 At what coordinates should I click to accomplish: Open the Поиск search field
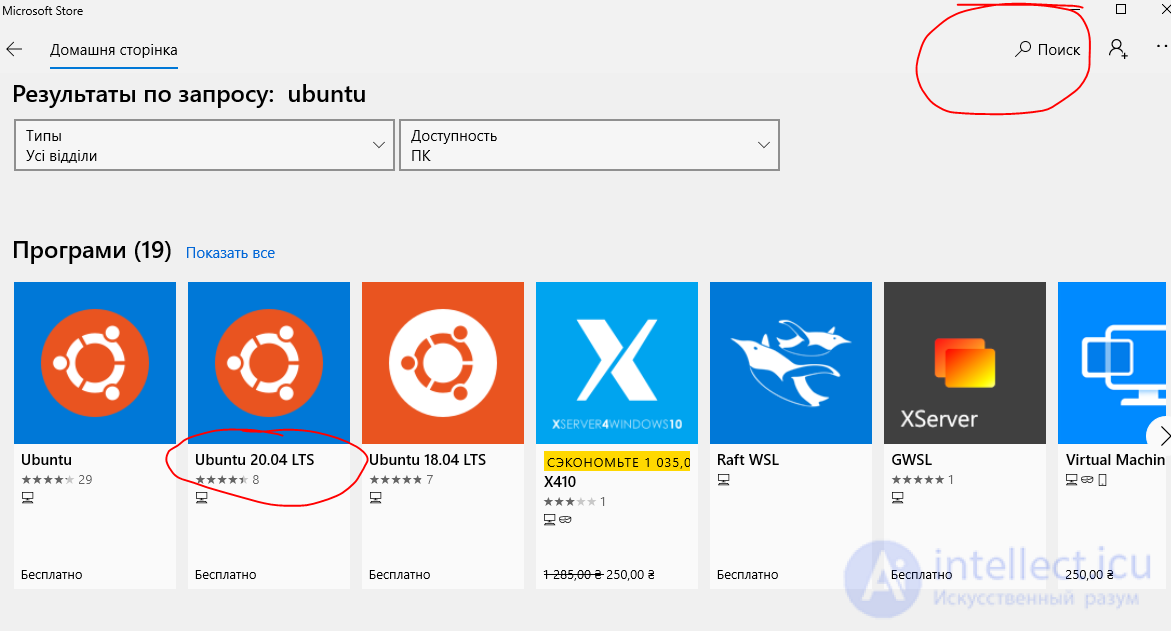1047,49
